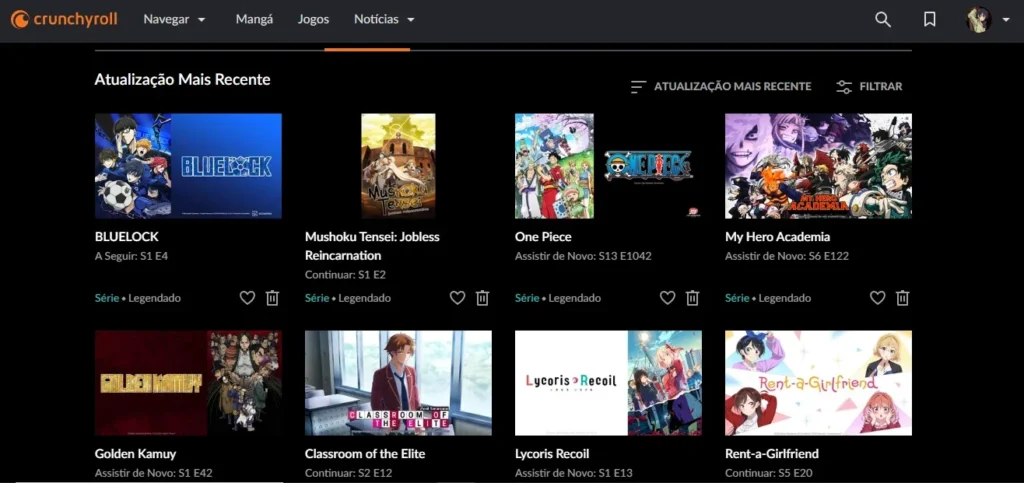This screenshot has width=1024, height=483.
Task: Click 'Continuar: S2 E12' text
Action: click(348, 473)
